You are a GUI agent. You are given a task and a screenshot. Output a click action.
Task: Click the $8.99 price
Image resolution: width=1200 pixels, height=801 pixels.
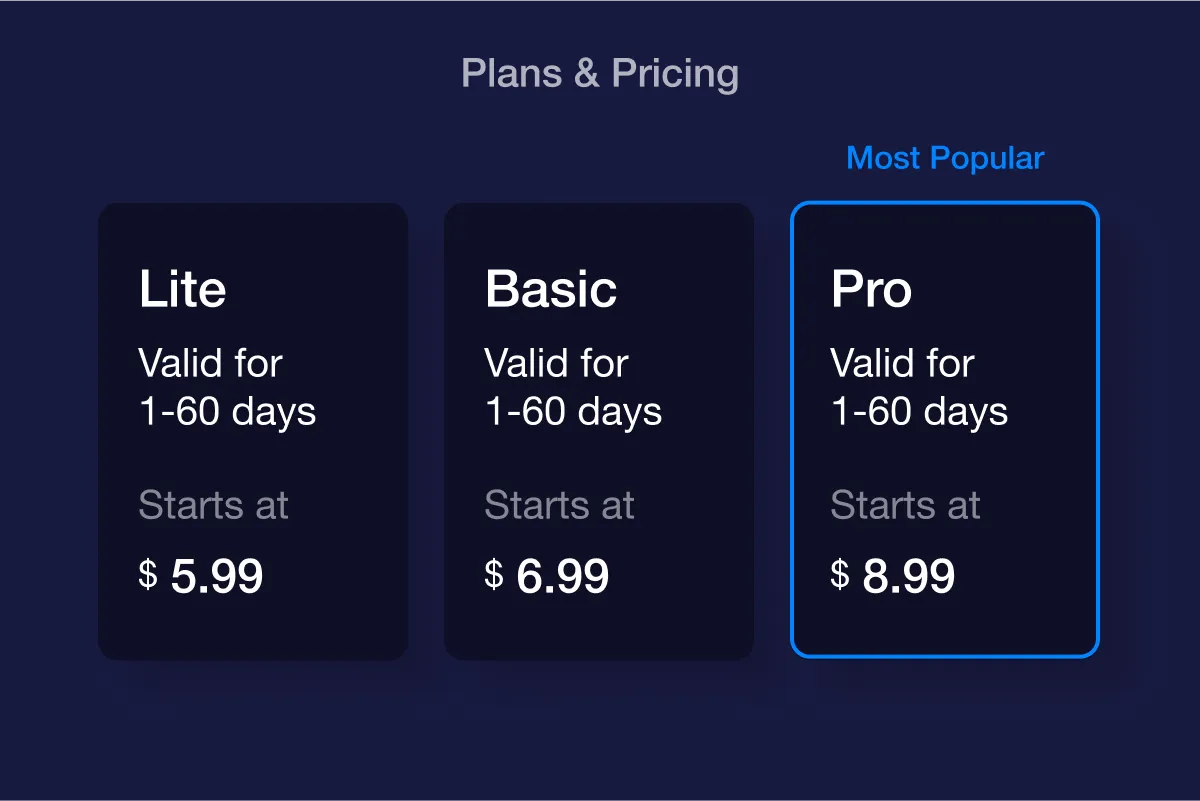tap(893, 576)
